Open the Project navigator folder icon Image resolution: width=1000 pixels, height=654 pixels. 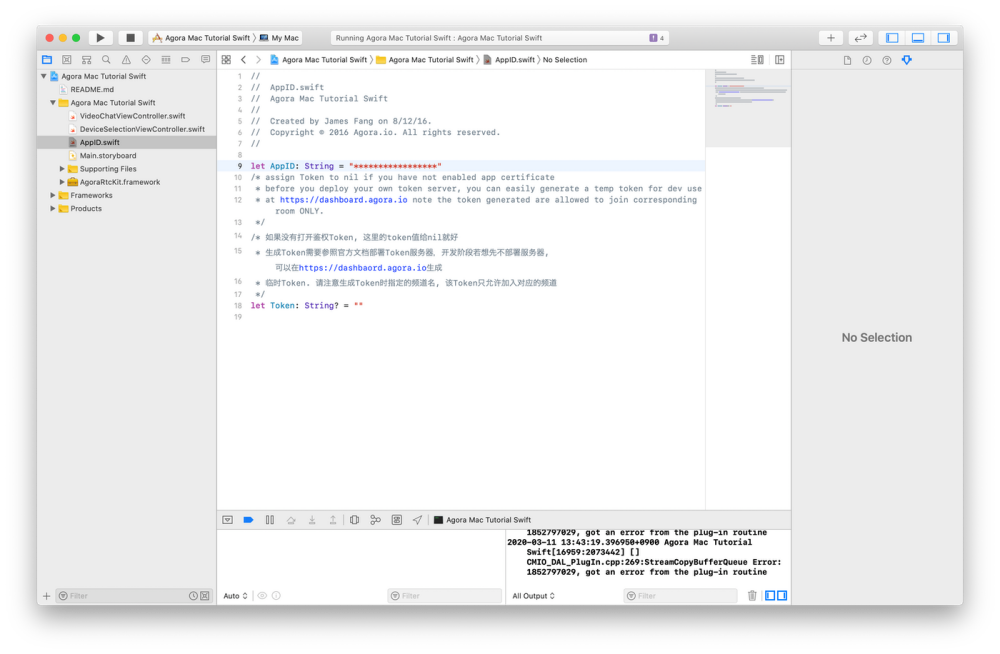[x=47, y=59]
